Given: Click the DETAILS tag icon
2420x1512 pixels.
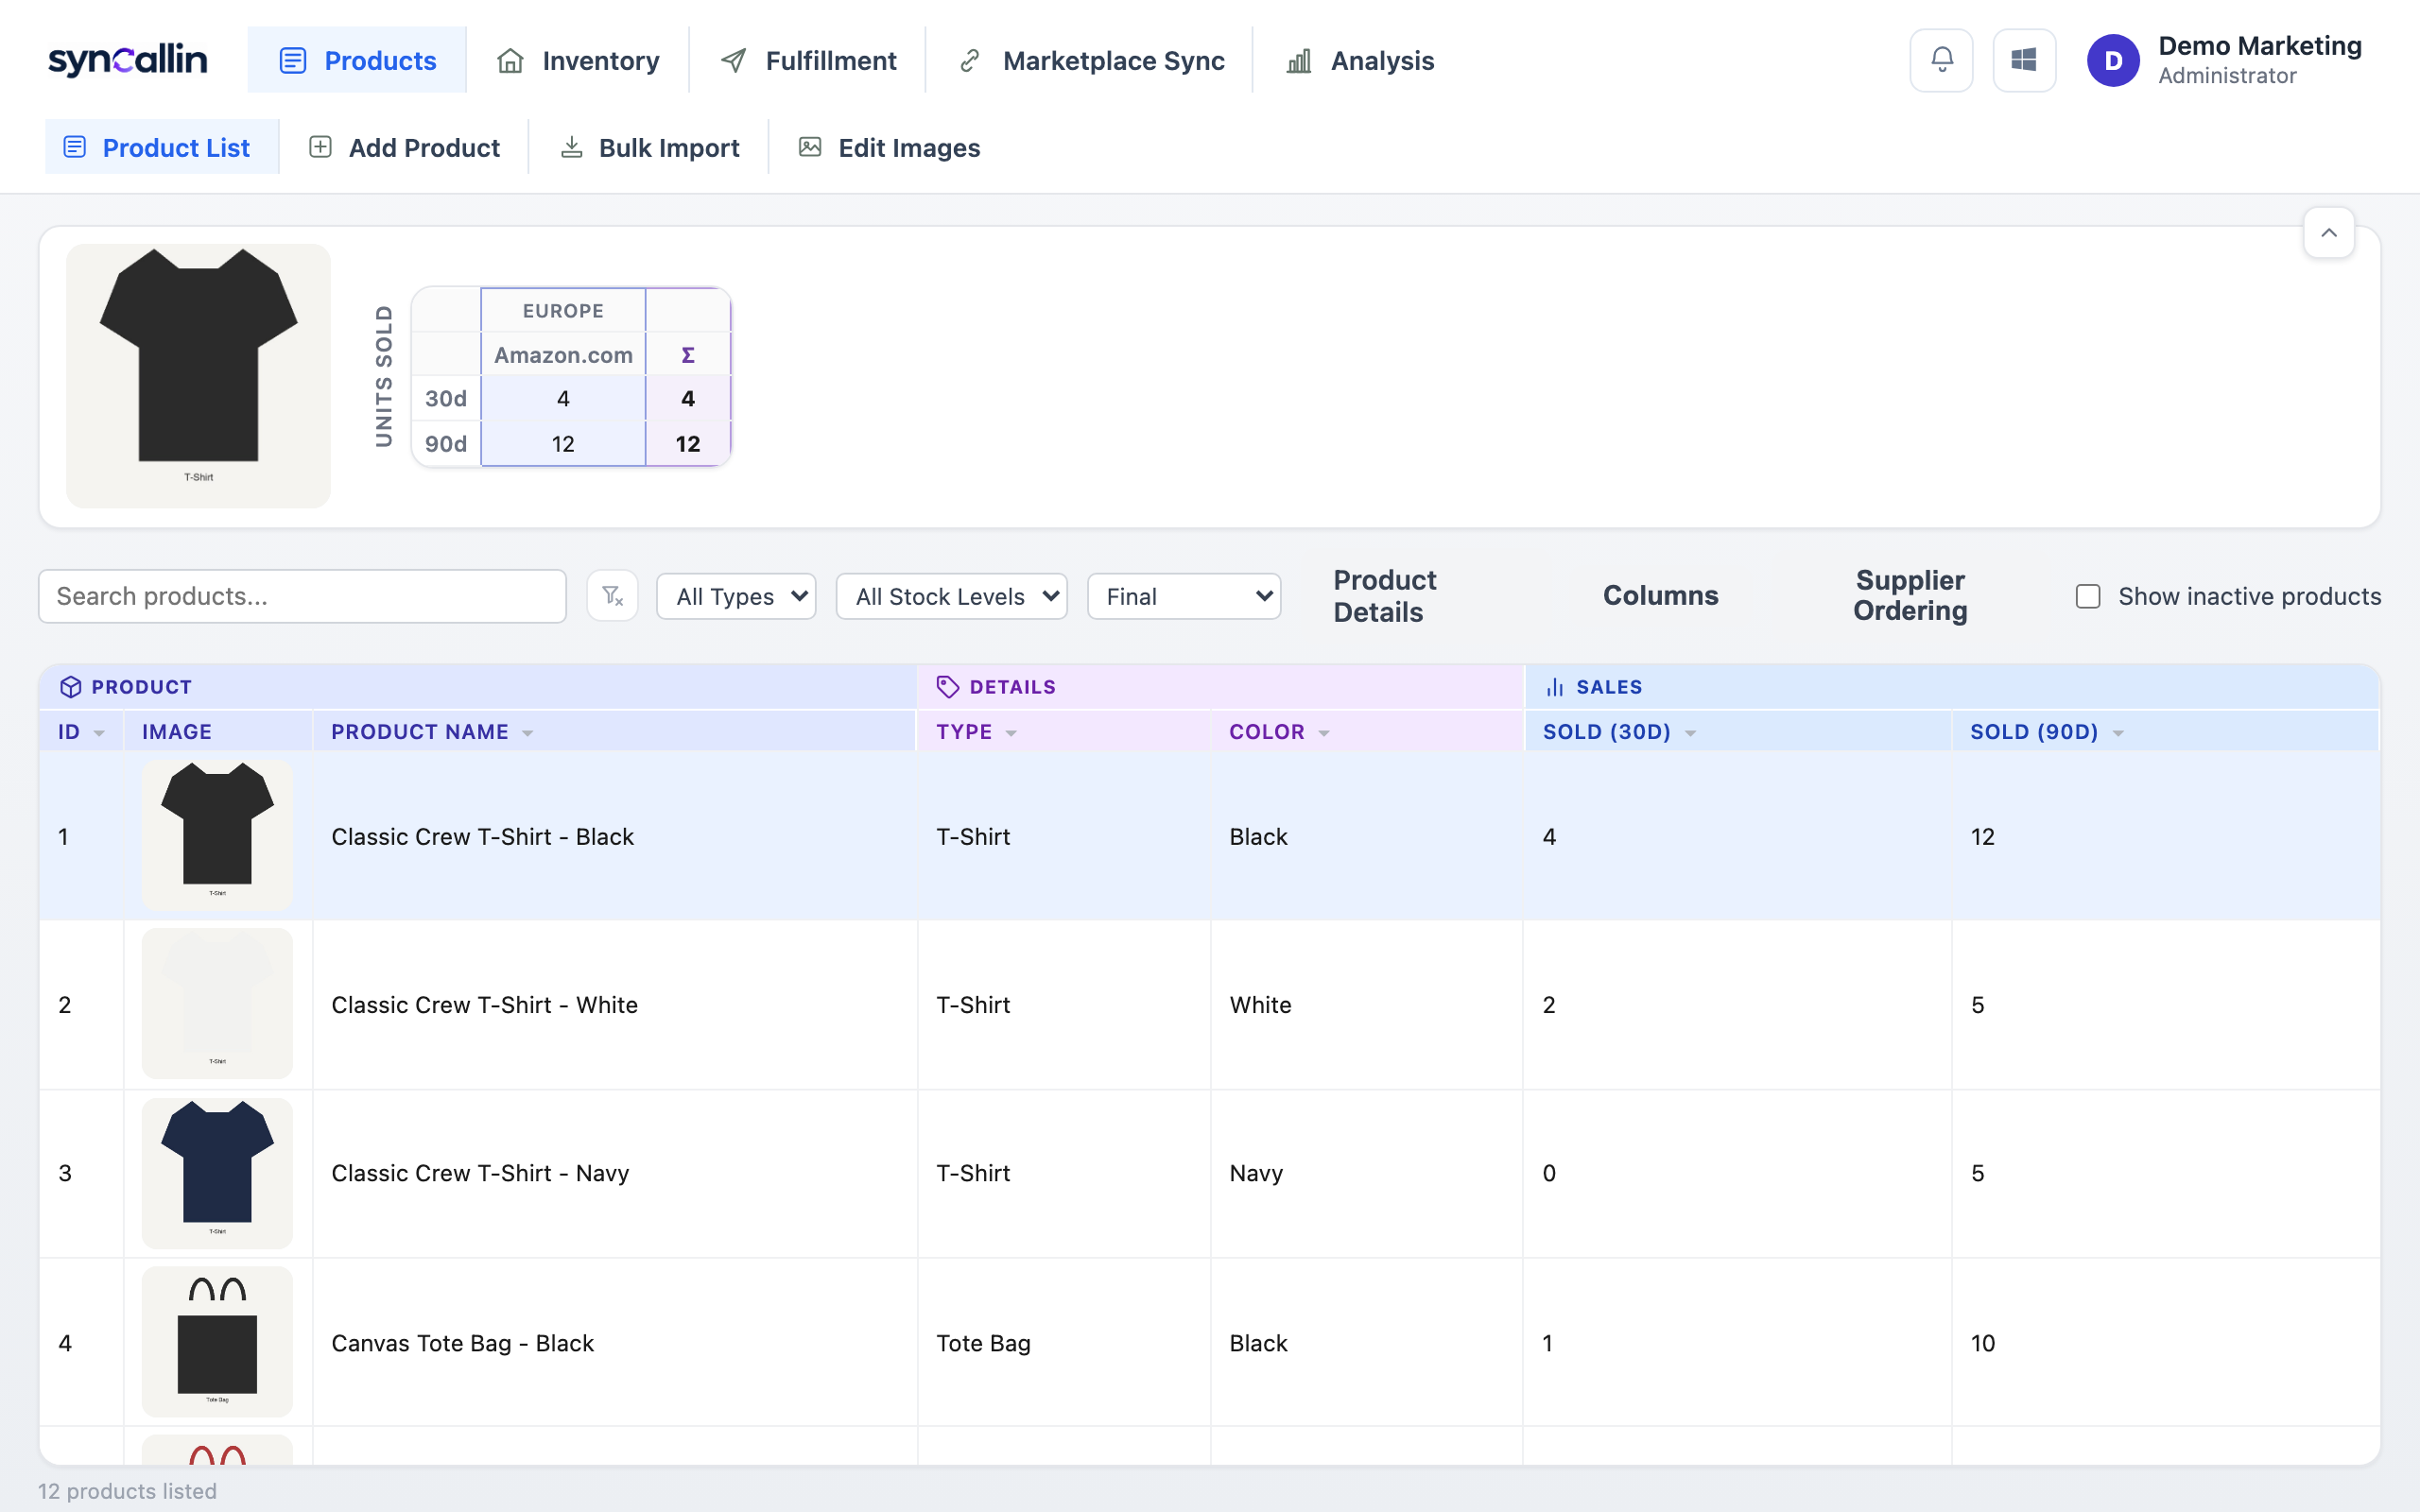Looking at the screenshot, I should click(947, 687).
